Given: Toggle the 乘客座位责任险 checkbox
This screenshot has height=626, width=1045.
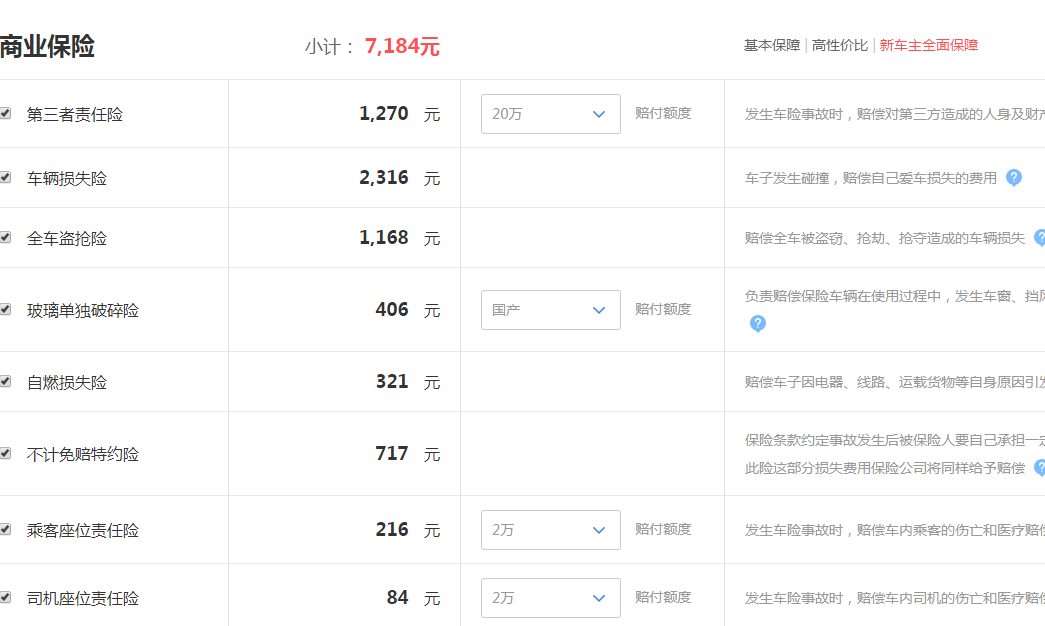Looking at the screenshot, I should point(5,529).
